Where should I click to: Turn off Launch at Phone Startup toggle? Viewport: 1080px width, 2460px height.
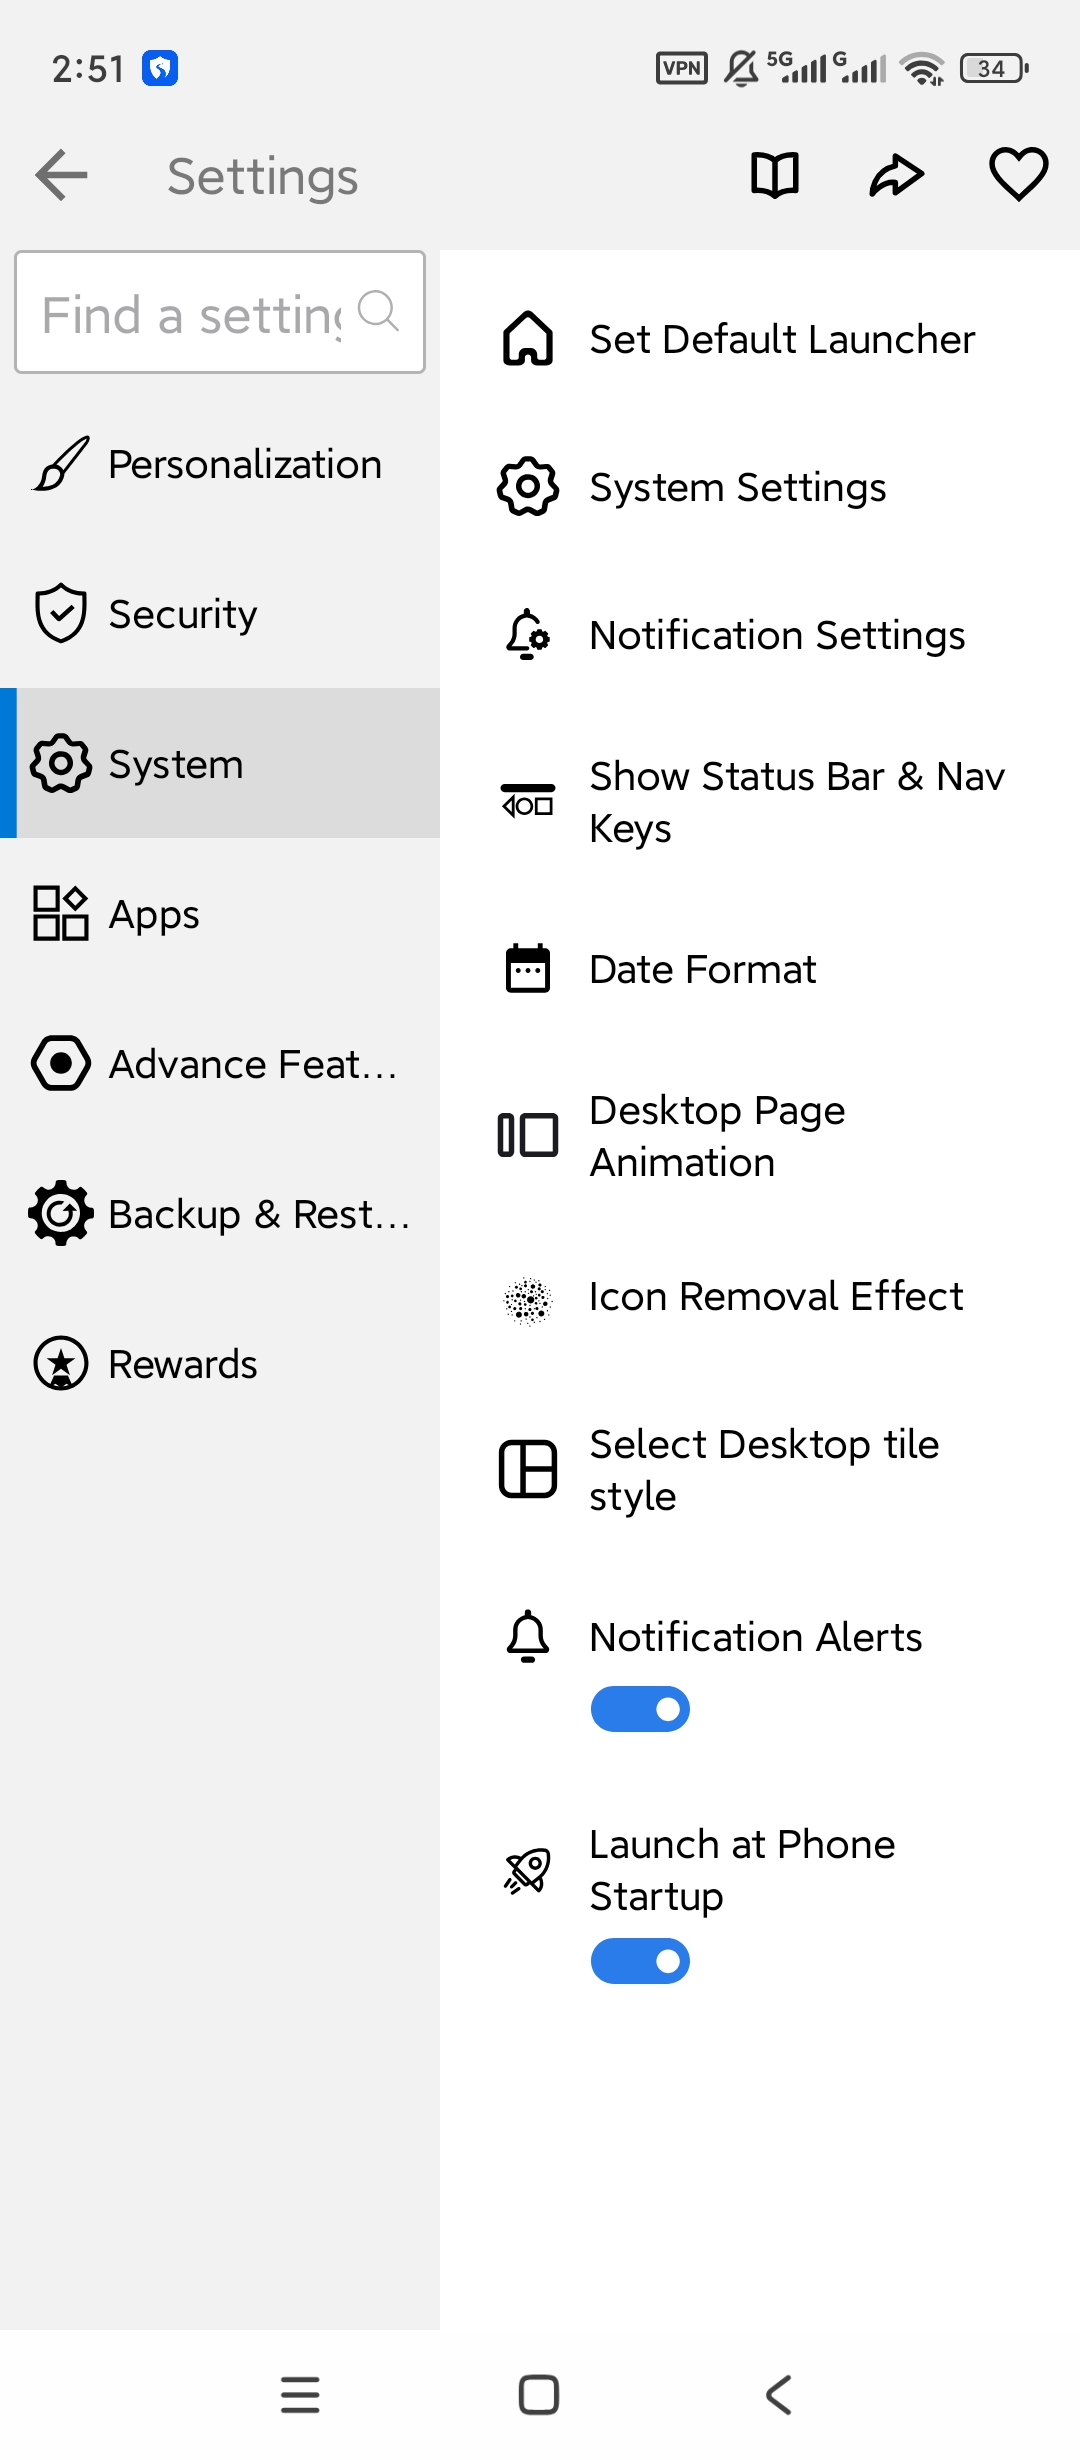[x=640, y=1961]
